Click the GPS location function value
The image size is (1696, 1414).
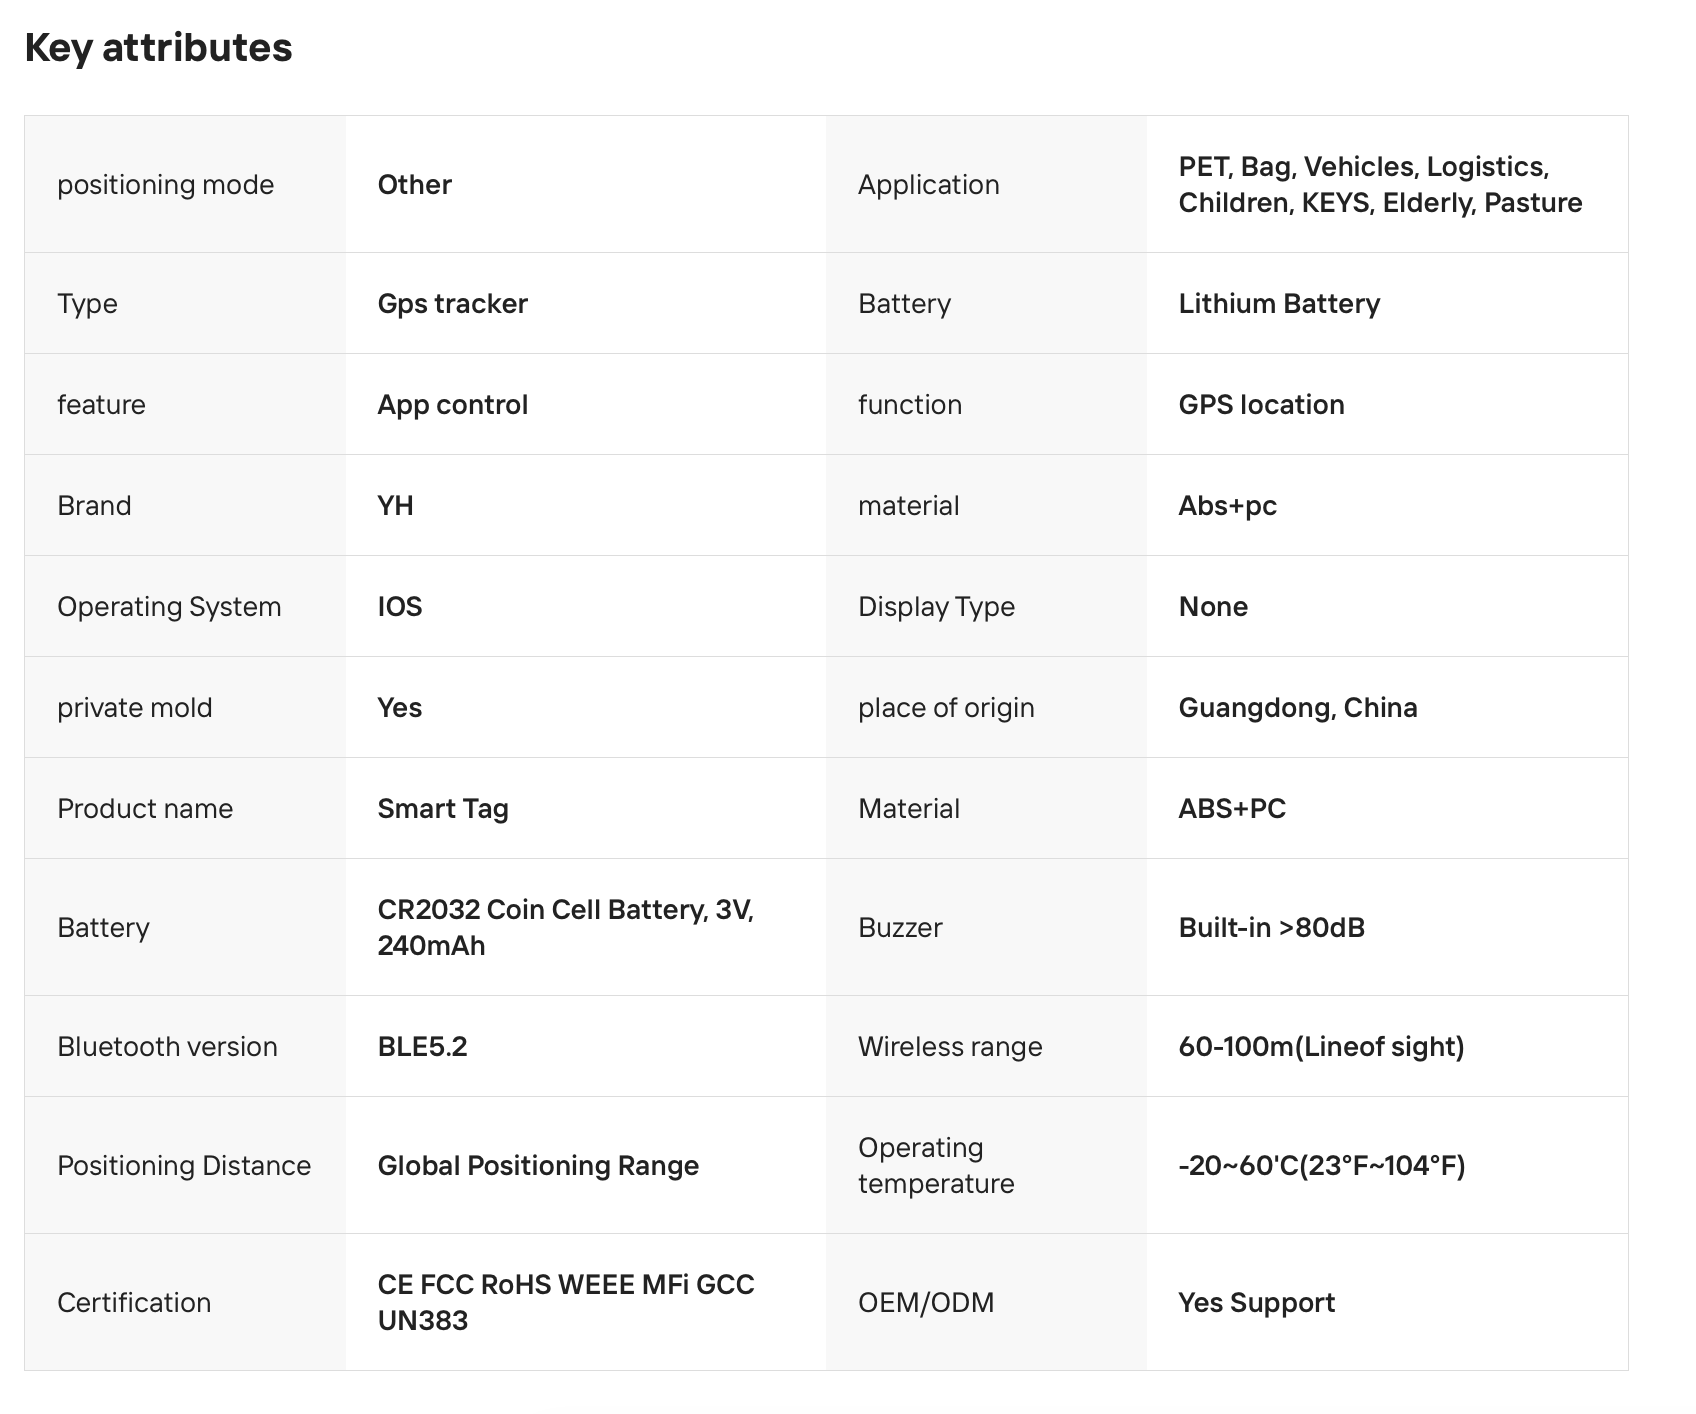(x=1261, y=404)
